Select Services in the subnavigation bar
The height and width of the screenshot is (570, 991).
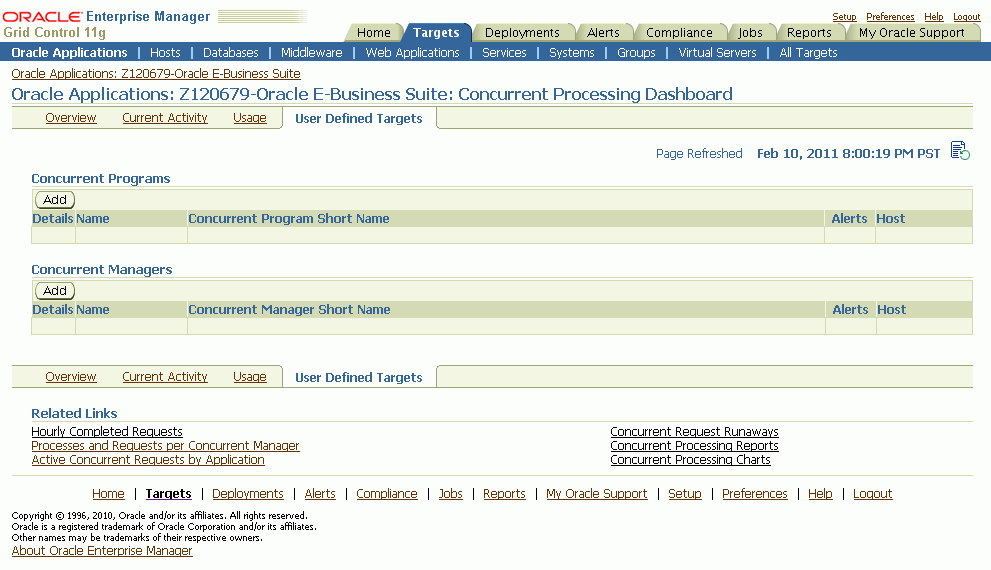click(504, 52)
